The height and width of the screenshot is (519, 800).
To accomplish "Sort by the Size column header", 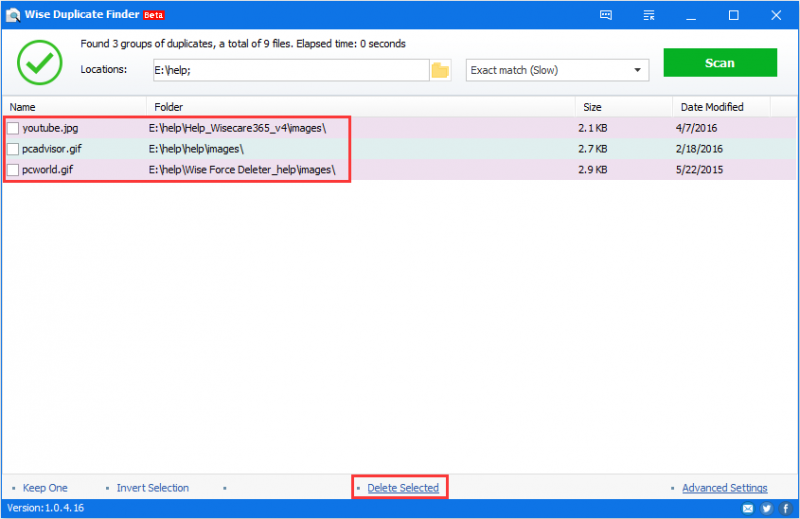I will point(624,107).
